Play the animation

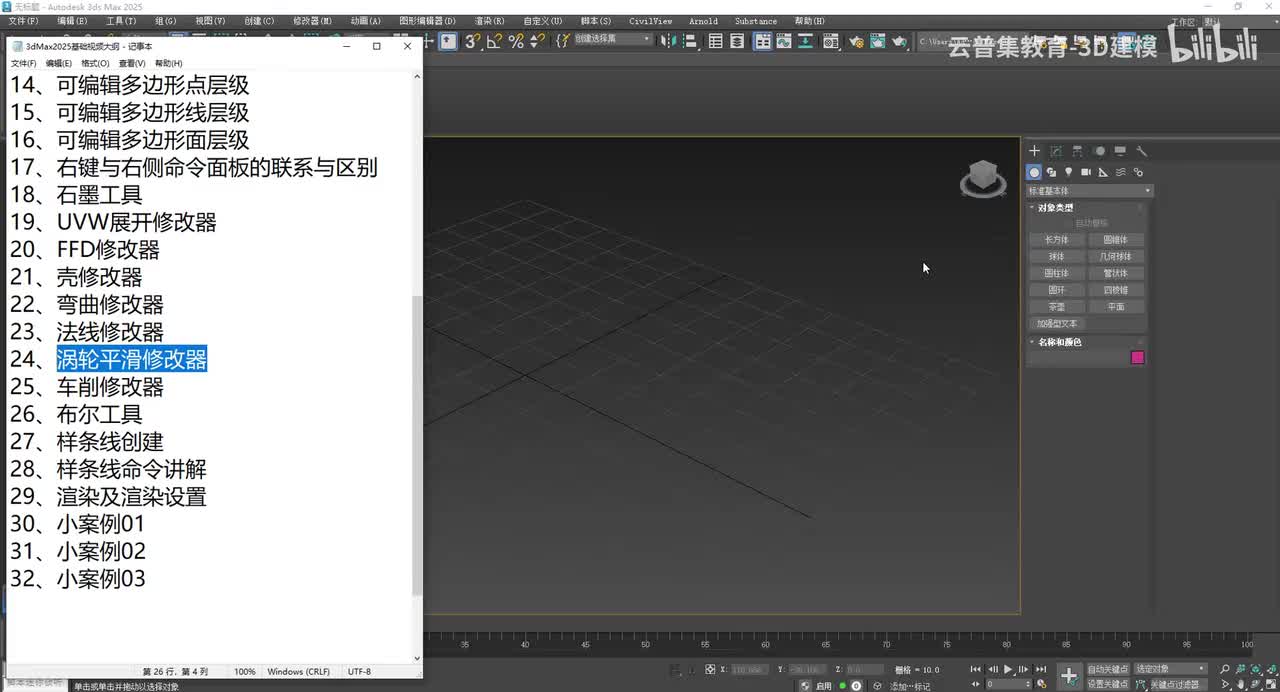(x=1008, y=669)
